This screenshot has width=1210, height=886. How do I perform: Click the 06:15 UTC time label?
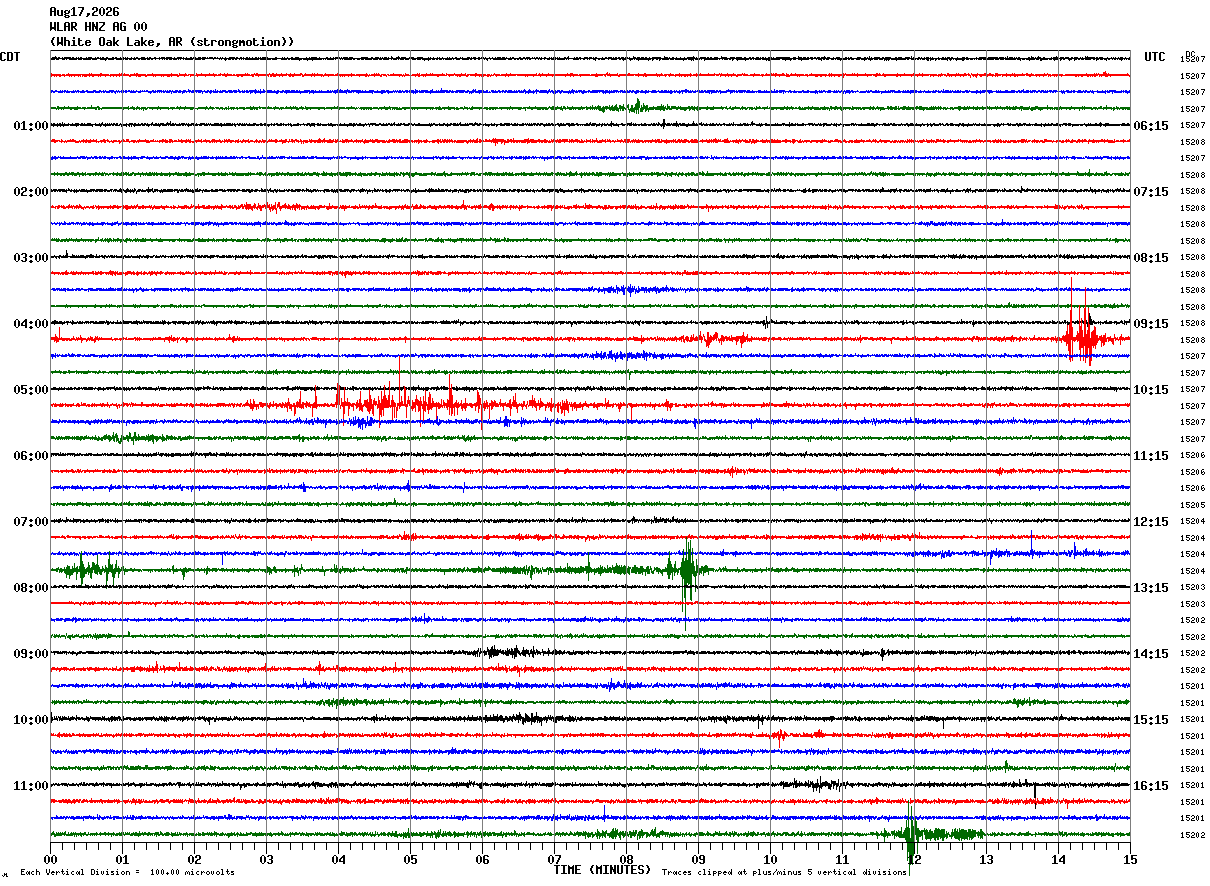(1151, 126)
